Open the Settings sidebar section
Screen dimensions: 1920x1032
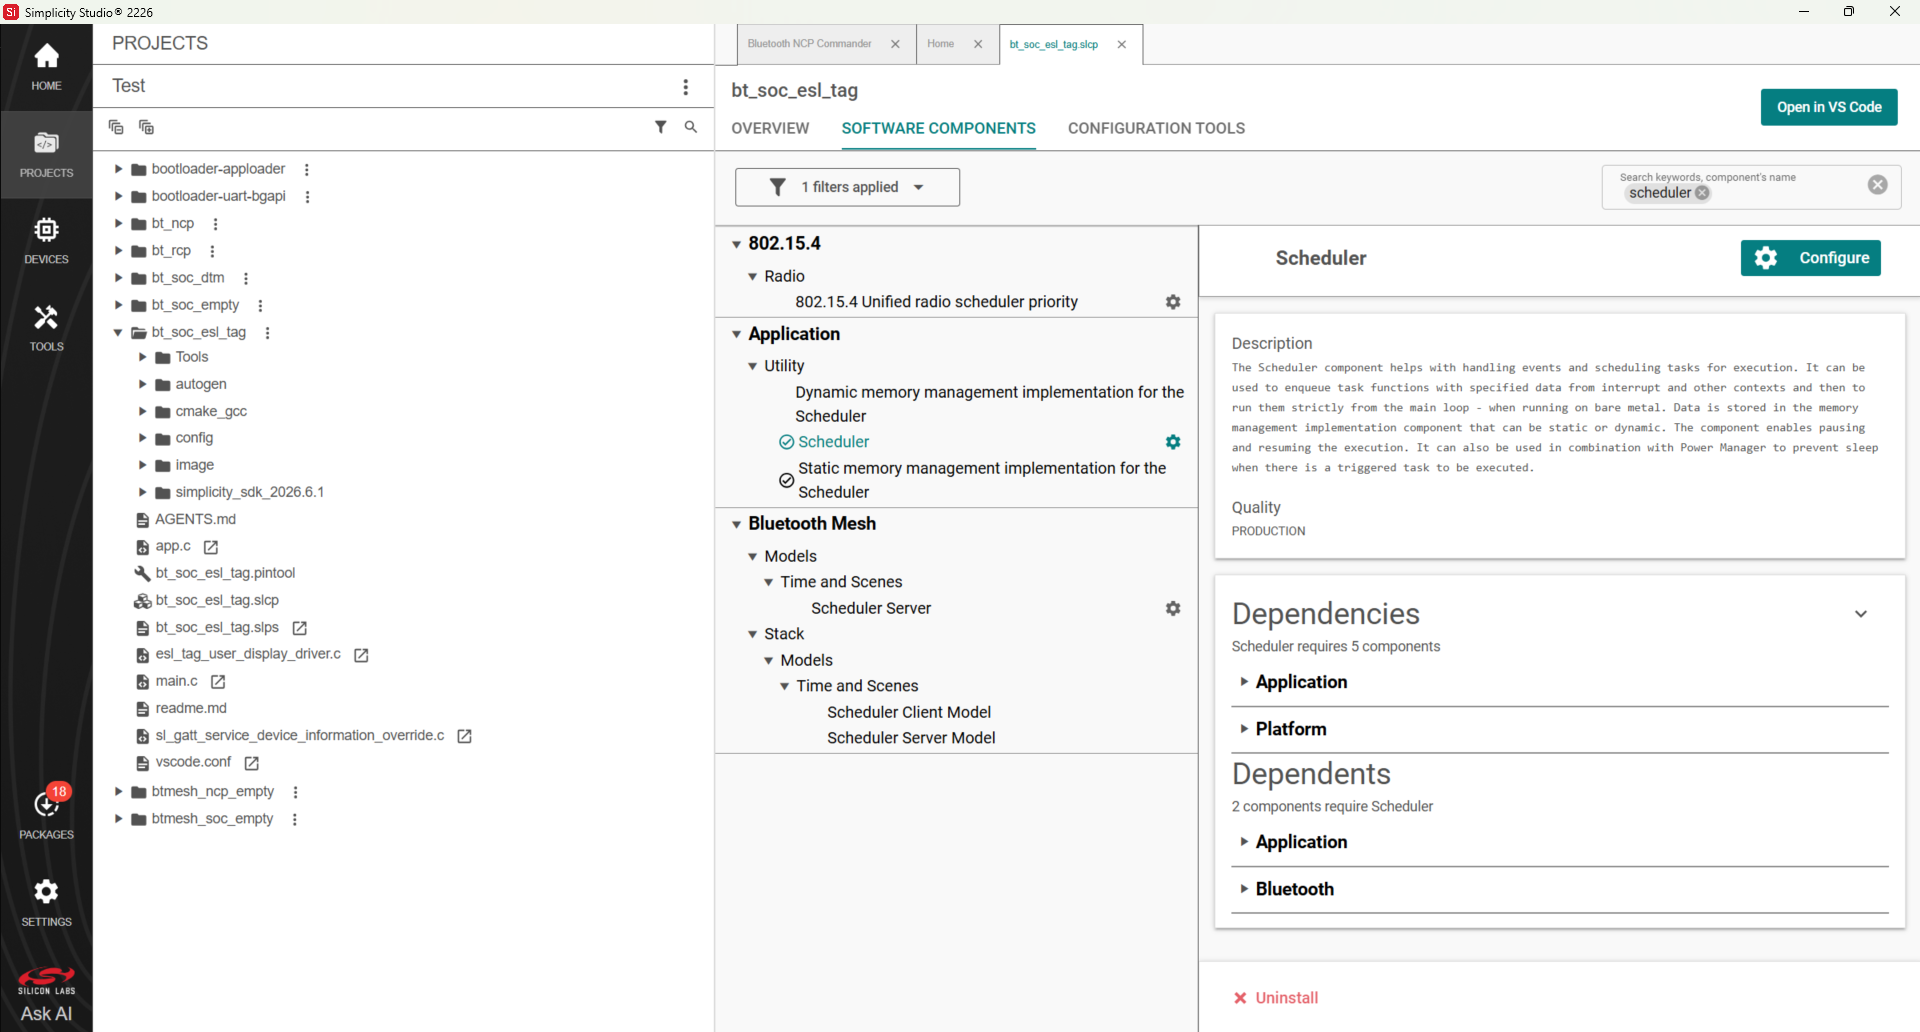[46, 902]
